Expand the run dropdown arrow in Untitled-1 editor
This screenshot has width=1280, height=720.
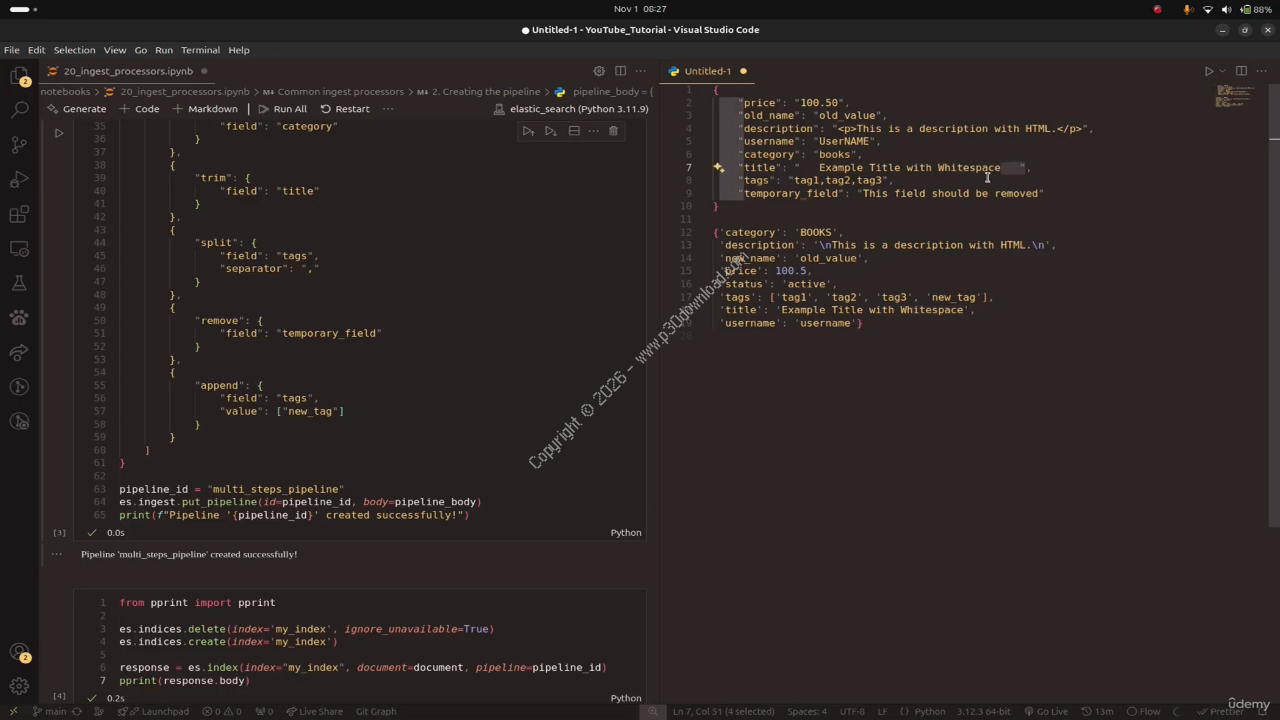(x=1222, y=71)
